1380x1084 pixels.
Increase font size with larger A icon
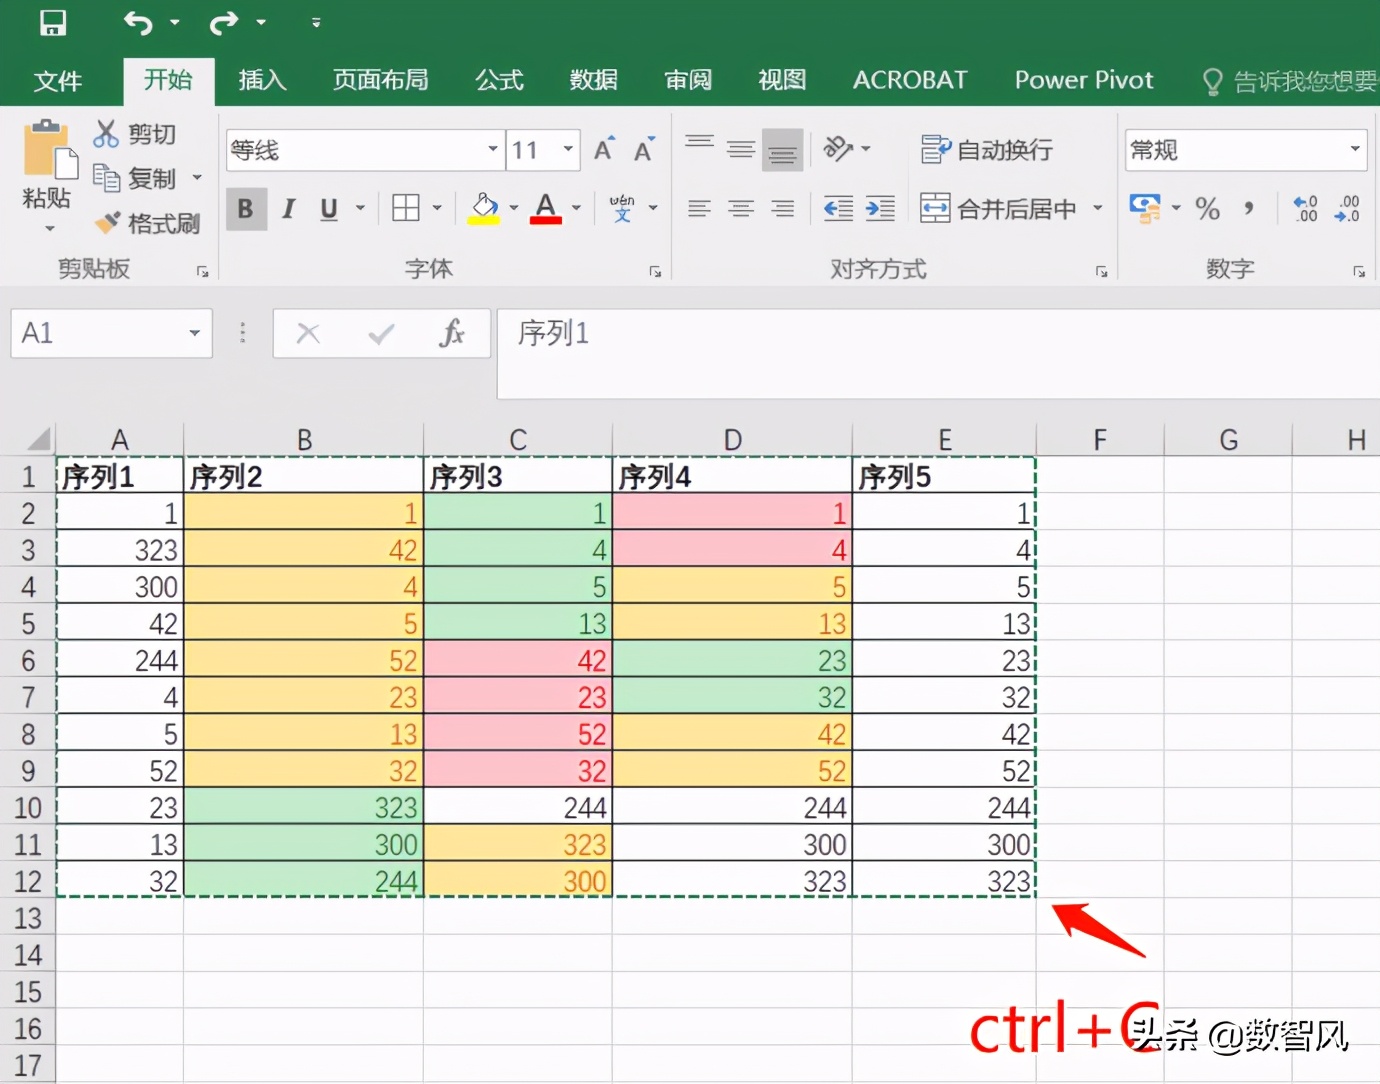tap(604, 150)
